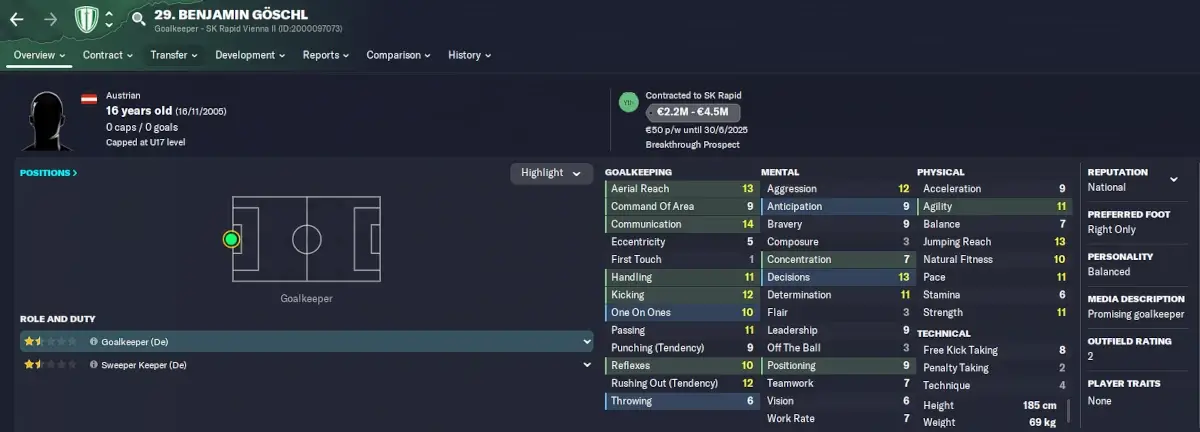
Task: Open the magnifier search icon
Action: (138, 19)
